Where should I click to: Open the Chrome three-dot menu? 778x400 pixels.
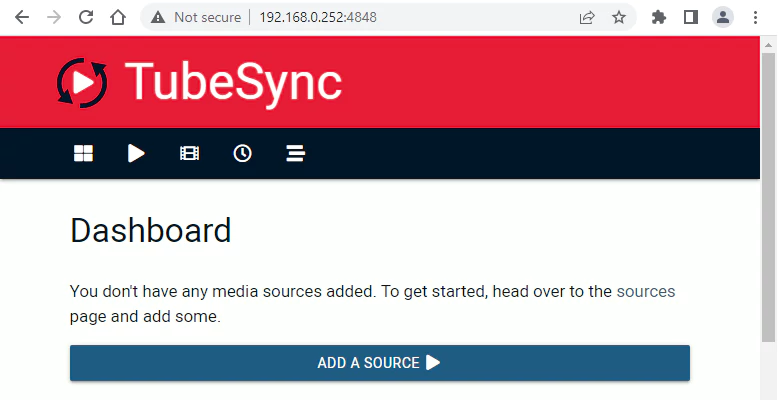click(x=753, y=17)
